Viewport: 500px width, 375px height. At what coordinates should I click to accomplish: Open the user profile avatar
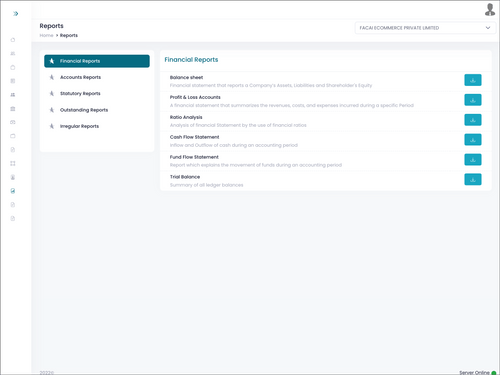pyautogui.click(x=490, y=9)
